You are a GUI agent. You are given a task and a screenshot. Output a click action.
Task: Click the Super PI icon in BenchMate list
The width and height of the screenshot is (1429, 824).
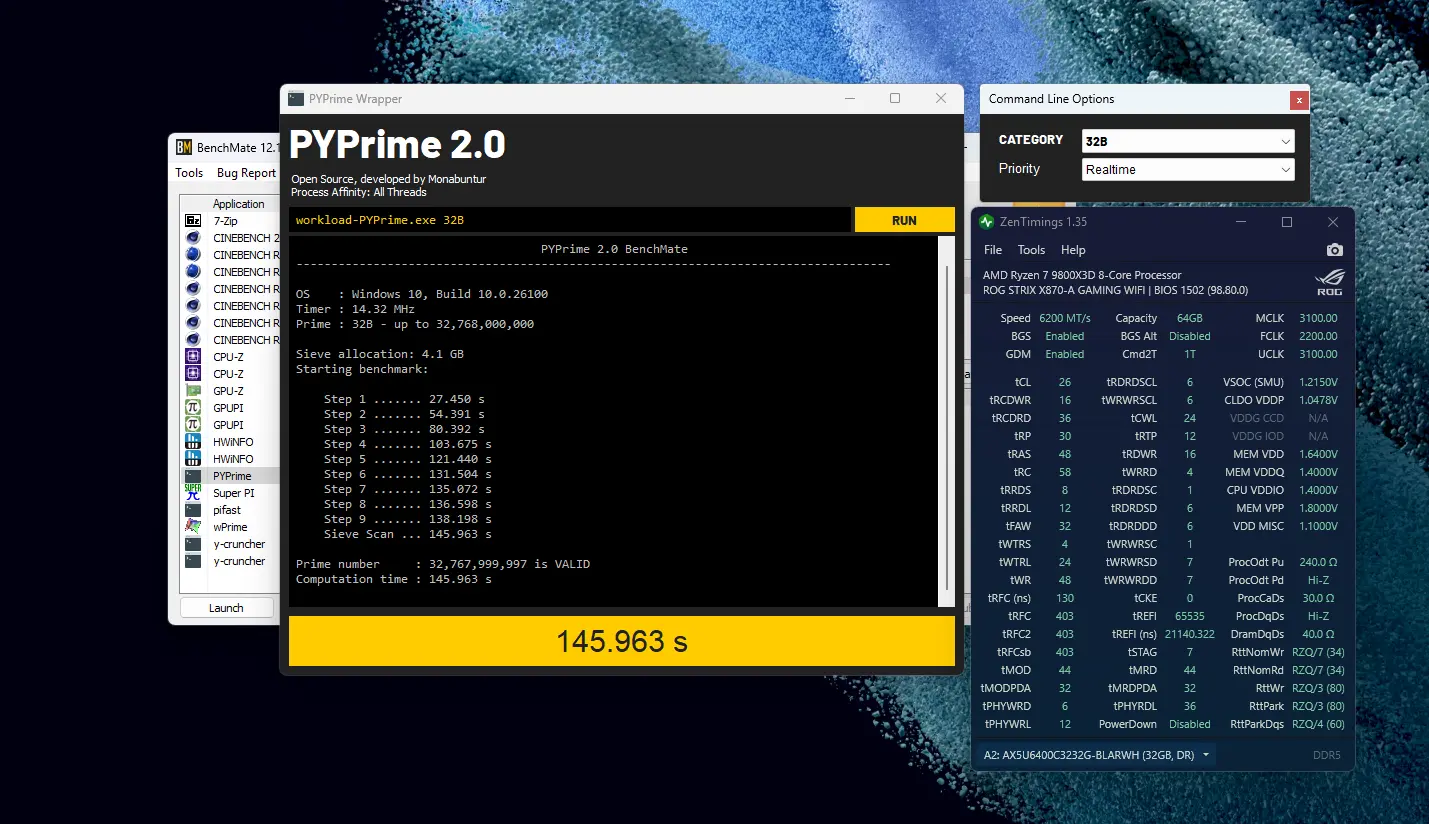tap(193, 493)
